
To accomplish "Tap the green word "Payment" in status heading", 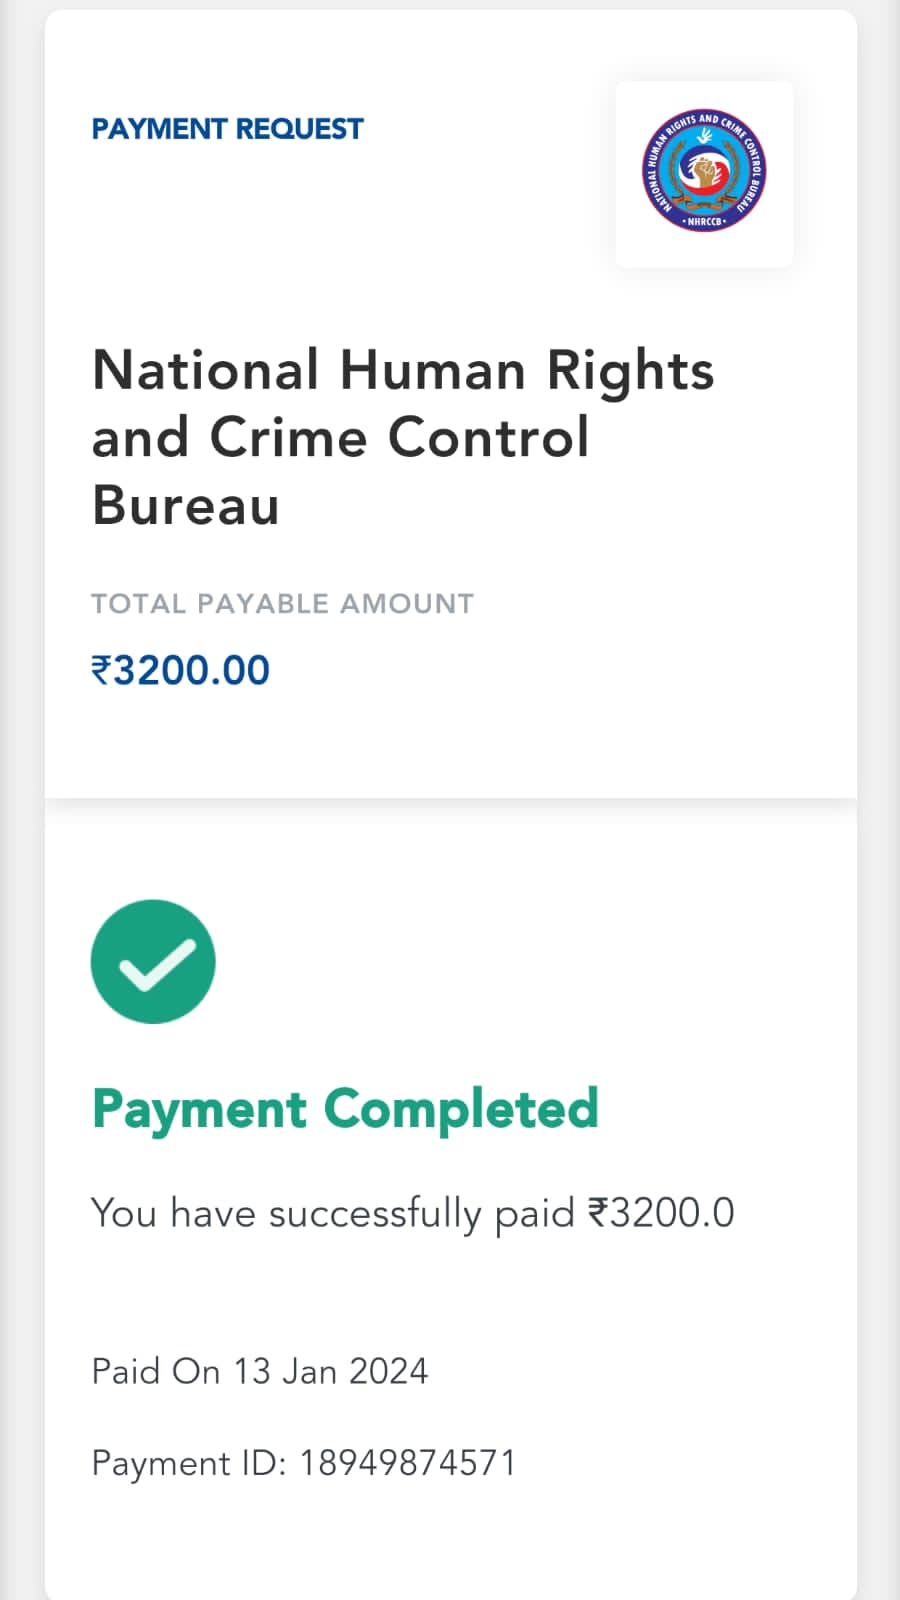I will point(199,1109).
